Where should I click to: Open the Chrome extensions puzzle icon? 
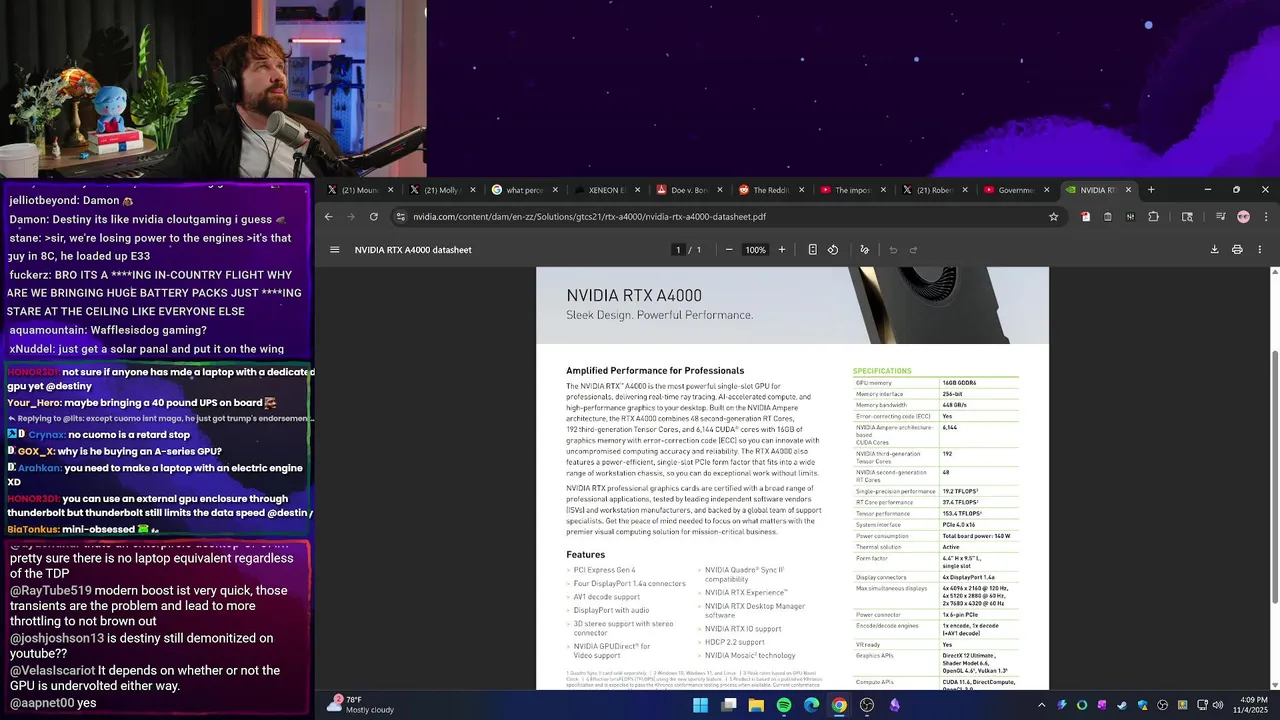[1153, 217]
